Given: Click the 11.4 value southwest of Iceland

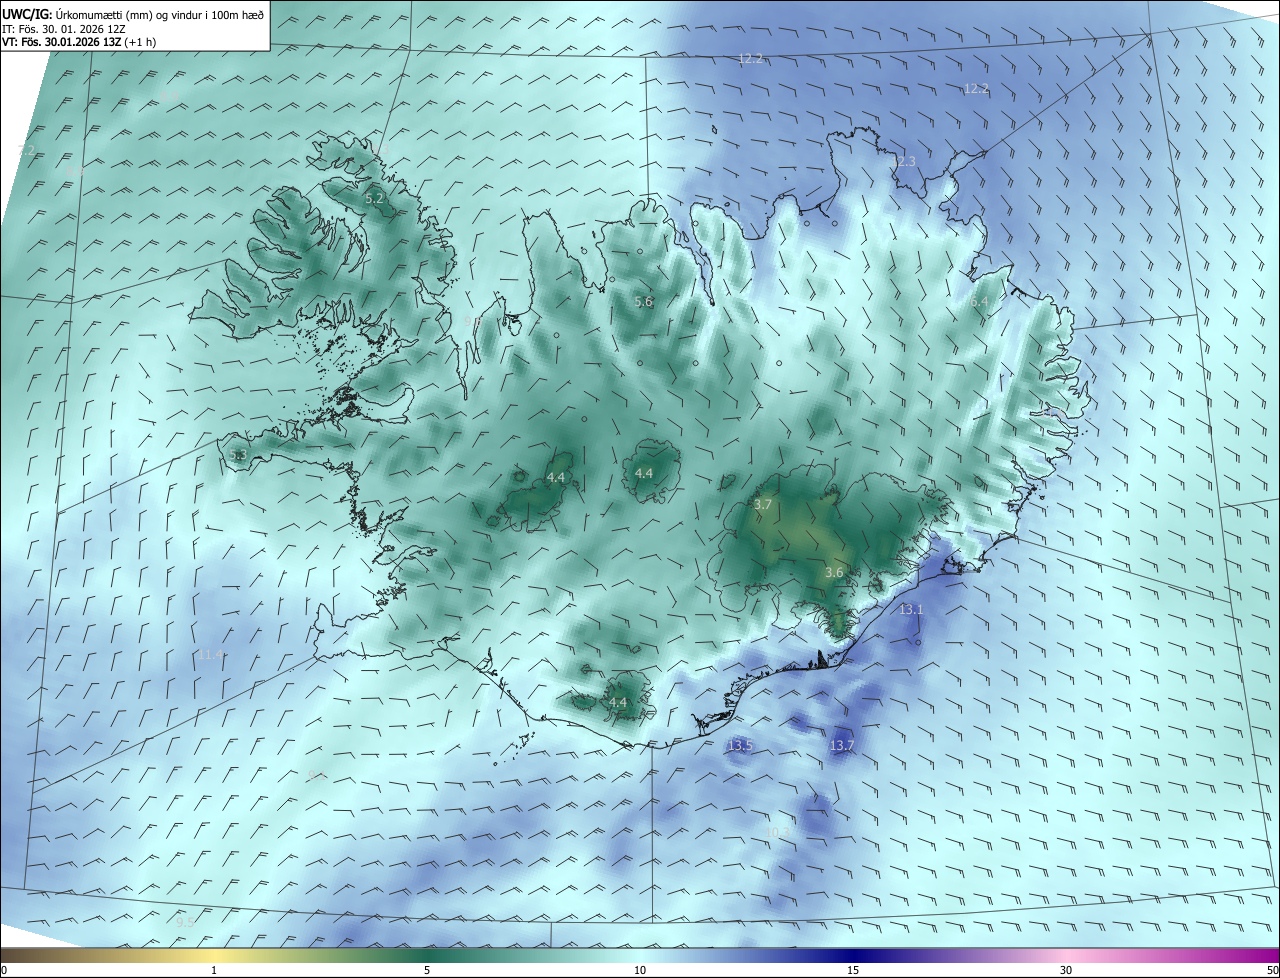Looking at the screenshot, I should tap(210, 654).
